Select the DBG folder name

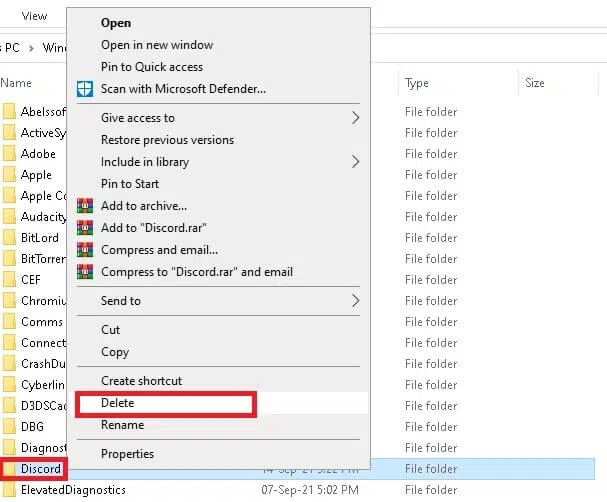point(32,427)
